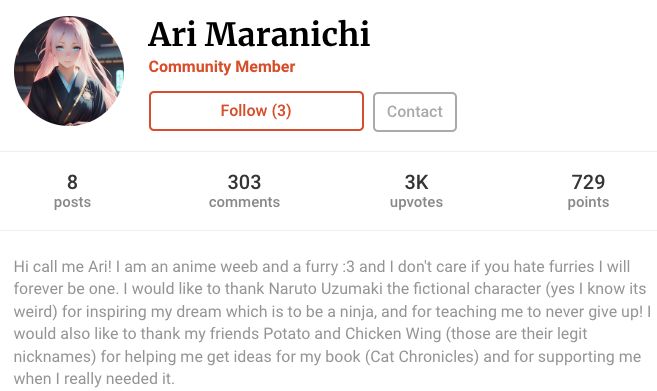The image size is (657, 391).
Task: Open Ari Maranichi's profile avatar
Action: point(69,70)
